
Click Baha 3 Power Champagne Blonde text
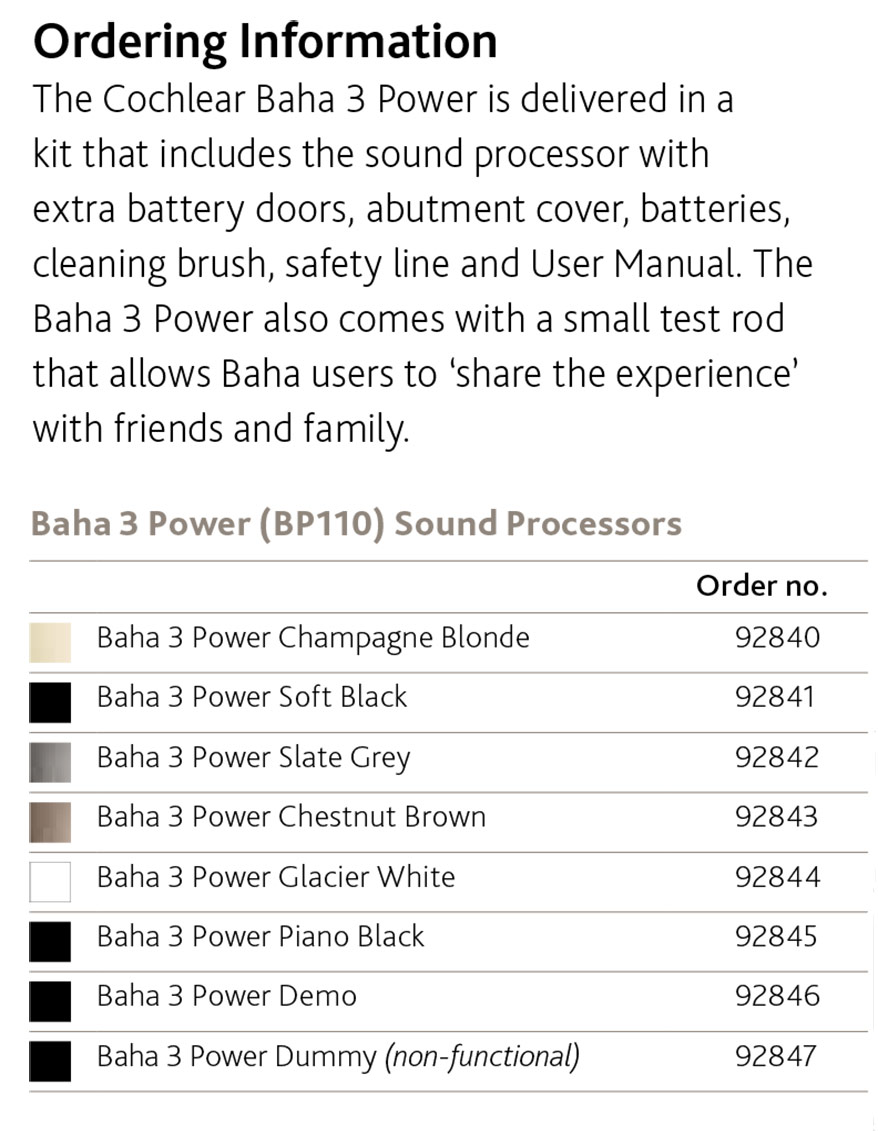click(313, 638)
